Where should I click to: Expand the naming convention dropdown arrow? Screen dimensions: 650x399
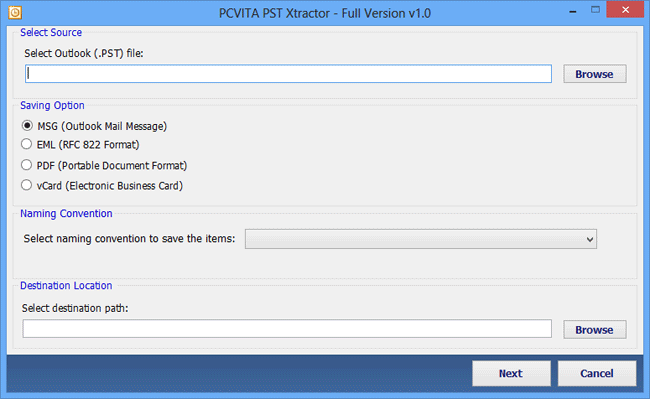pos(589,239)
